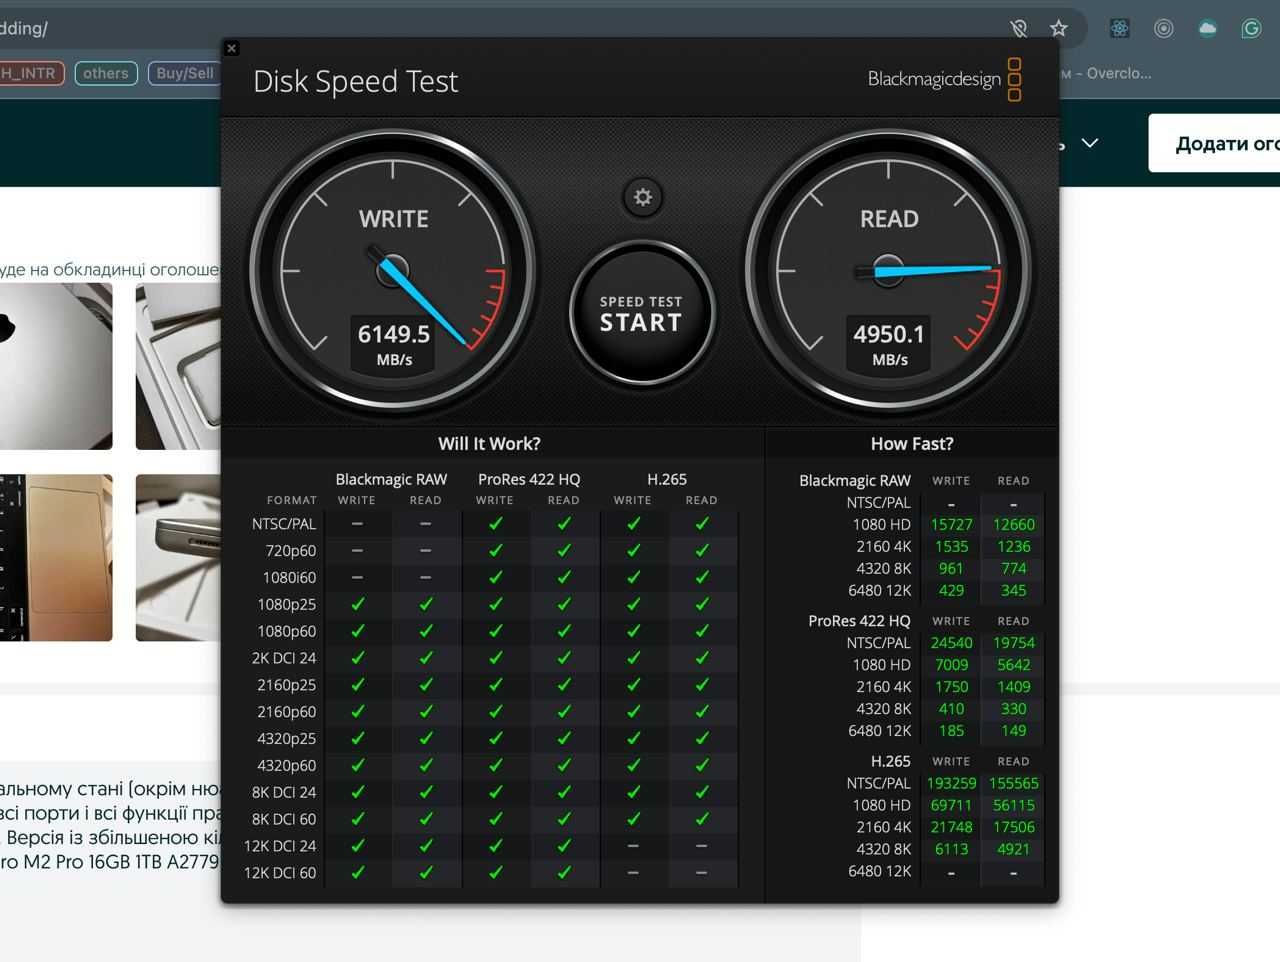
Task: Click the location-blocked icon in address bar
Action: (x=1018, y=28)
